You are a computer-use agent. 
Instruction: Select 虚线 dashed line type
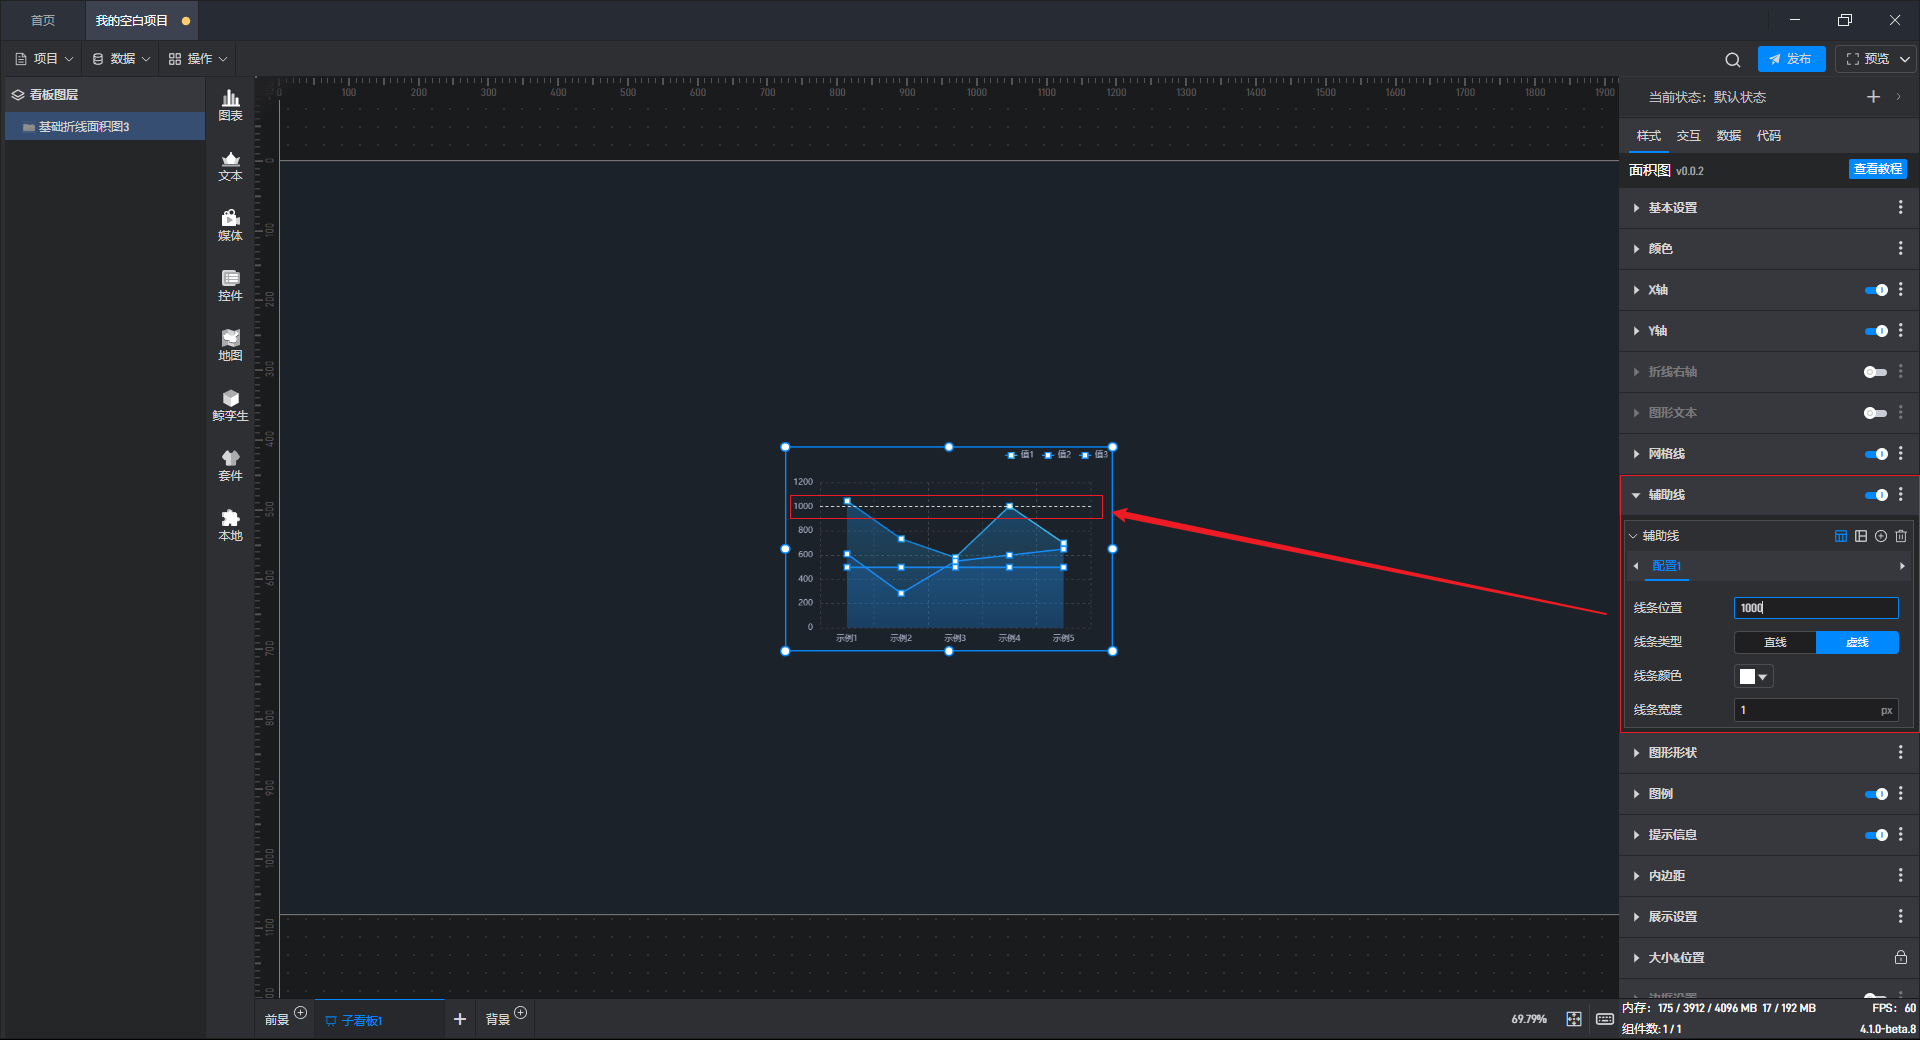point(1857,642)
